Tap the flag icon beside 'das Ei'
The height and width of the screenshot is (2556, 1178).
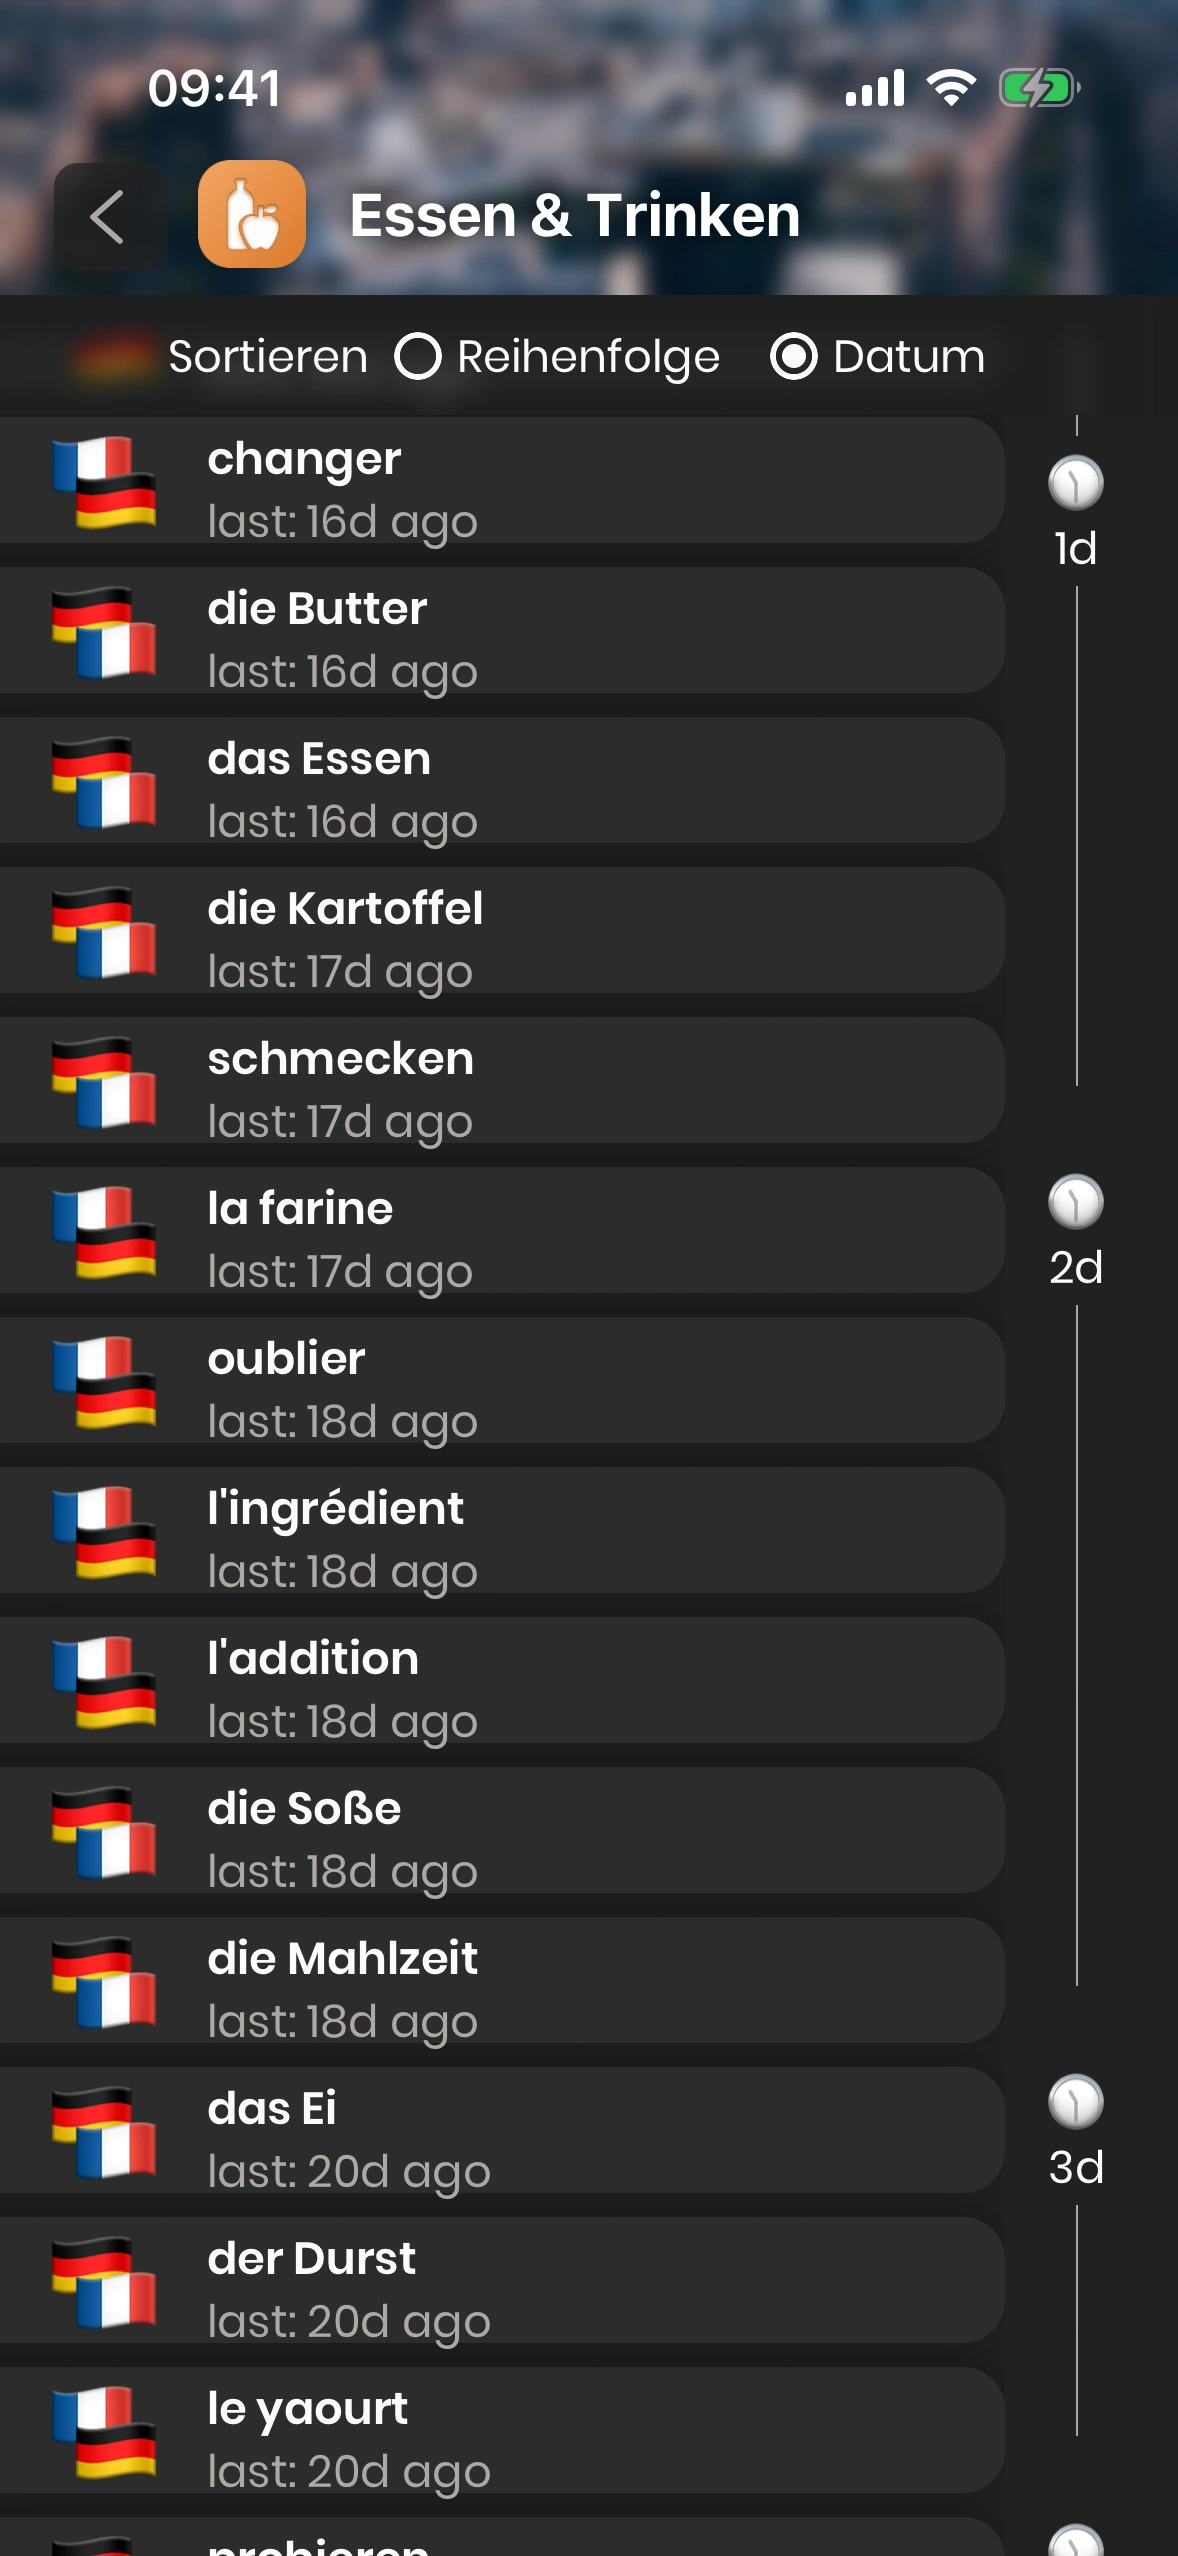(x=104, y=2132)
